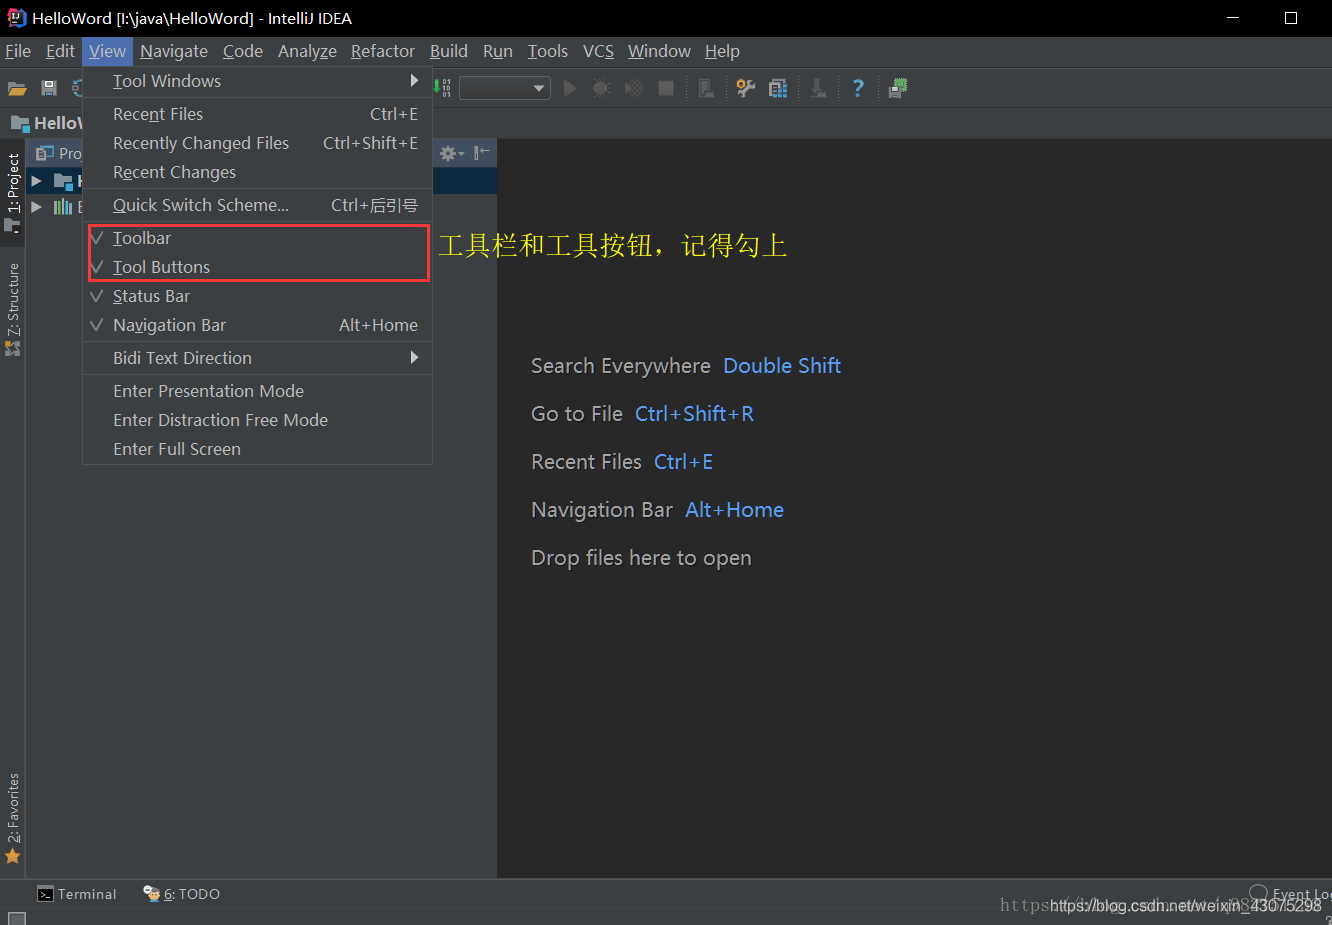Click the Build project binary icon
1332x925 pixels.
tap(443, 89)
